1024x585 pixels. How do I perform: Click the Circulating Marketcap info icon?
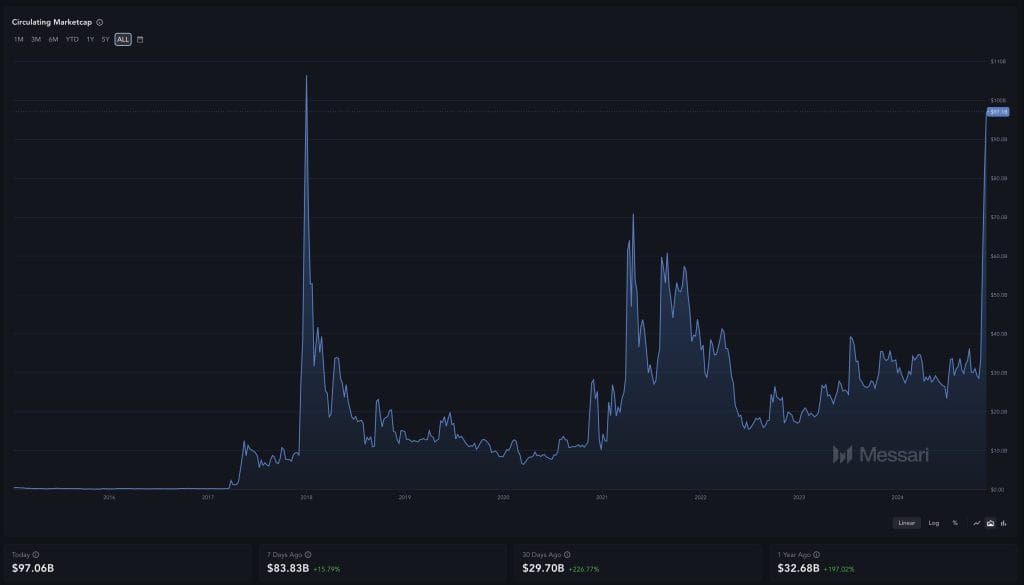click(100, 21)
